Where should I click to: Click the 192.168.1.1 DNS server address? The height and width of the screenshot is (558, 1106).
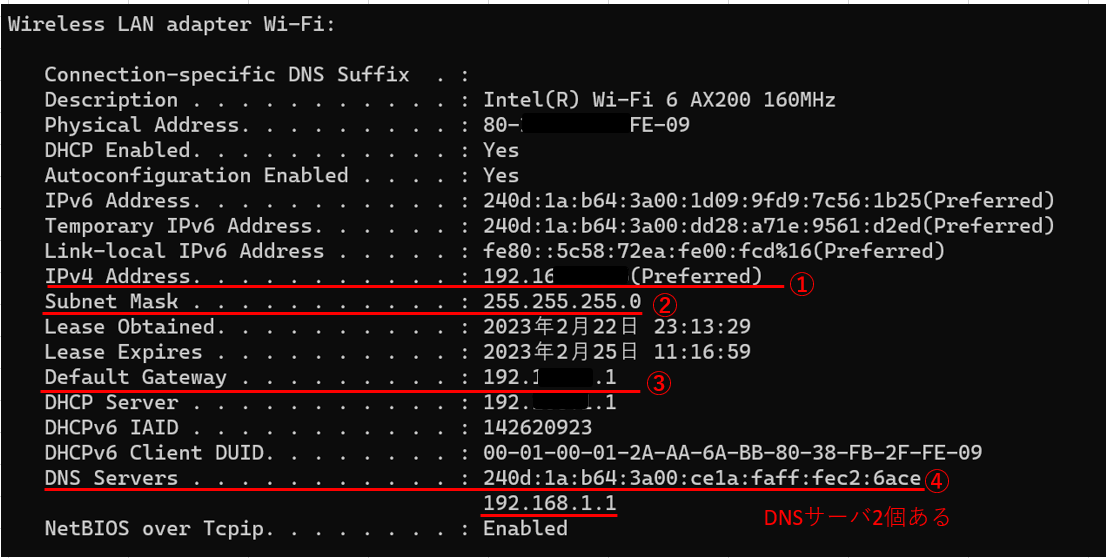pyautogui.click(x=549, y=503)
